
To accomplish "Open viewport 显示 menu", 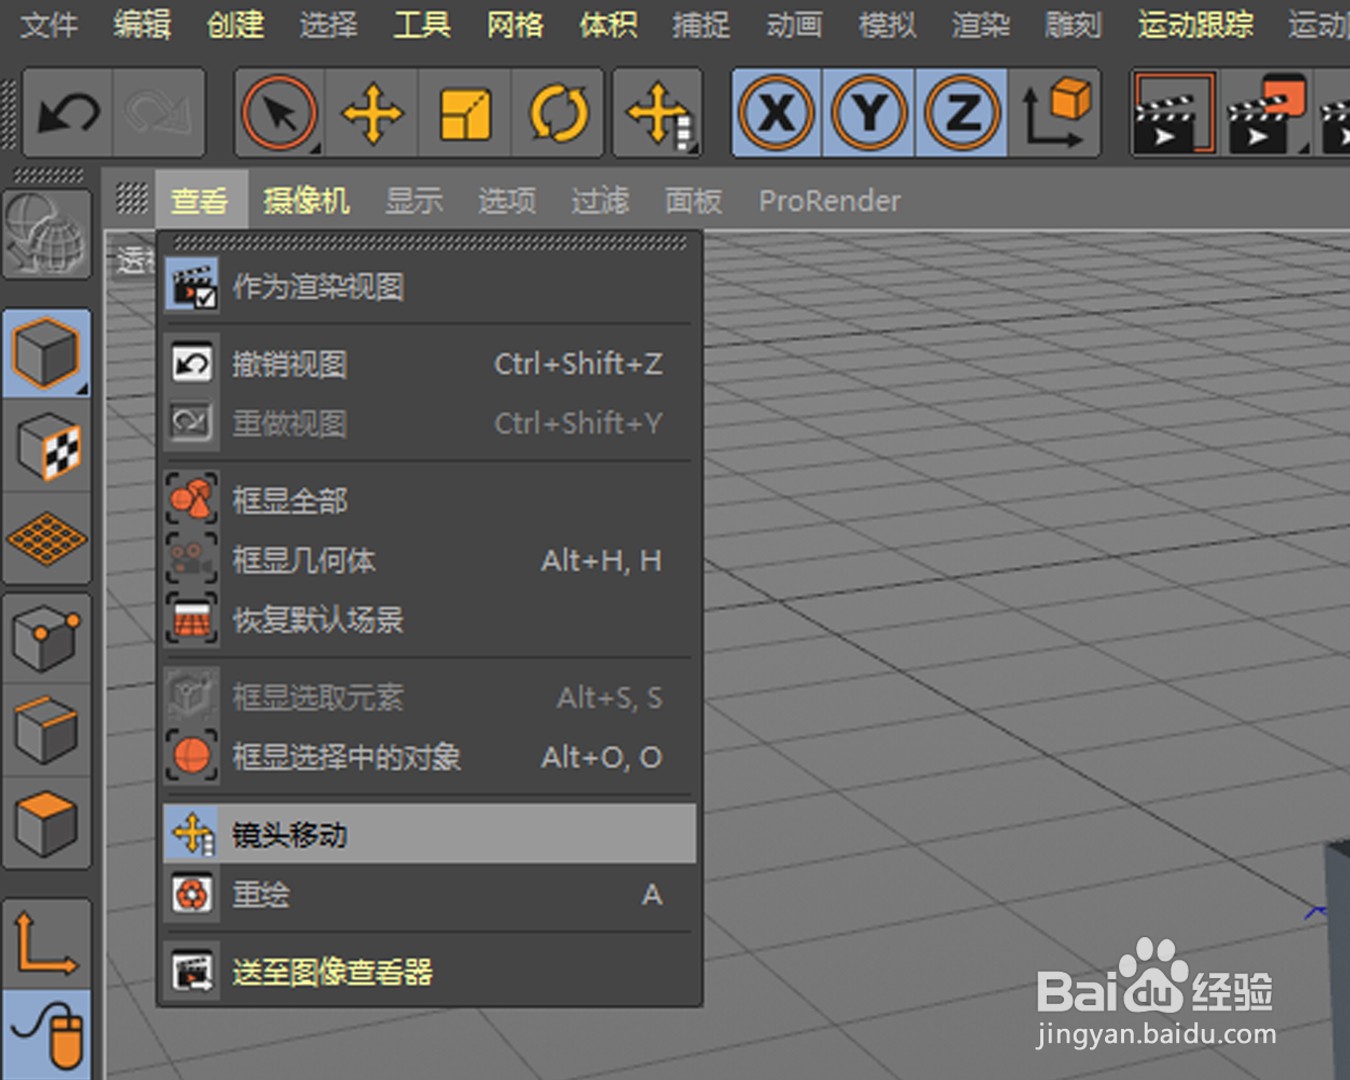I will 414,201.
